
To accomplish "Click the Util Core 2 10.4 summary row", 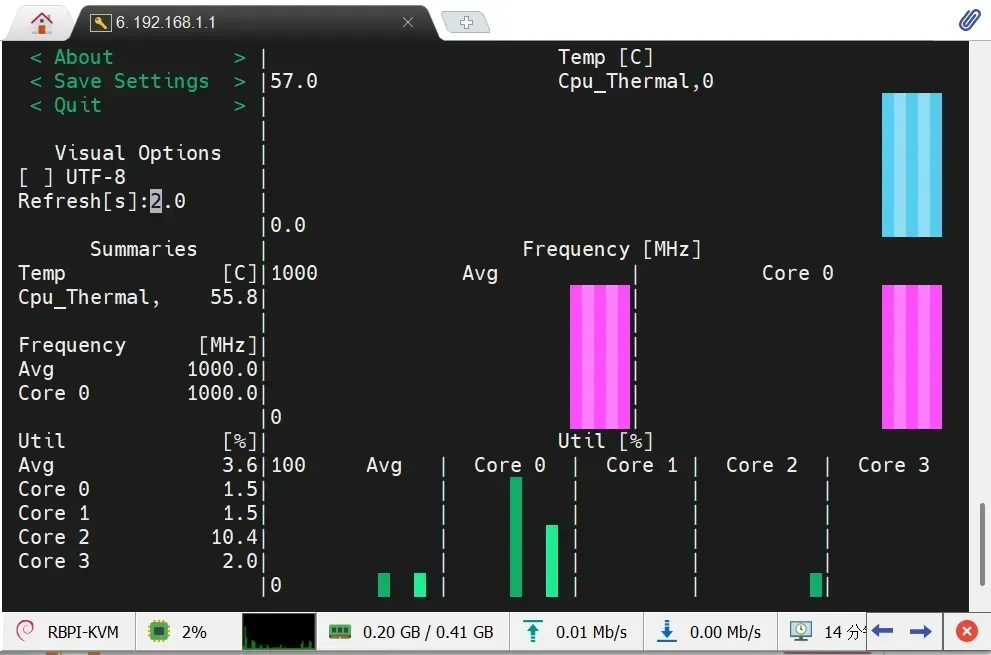I will (138, 537).
